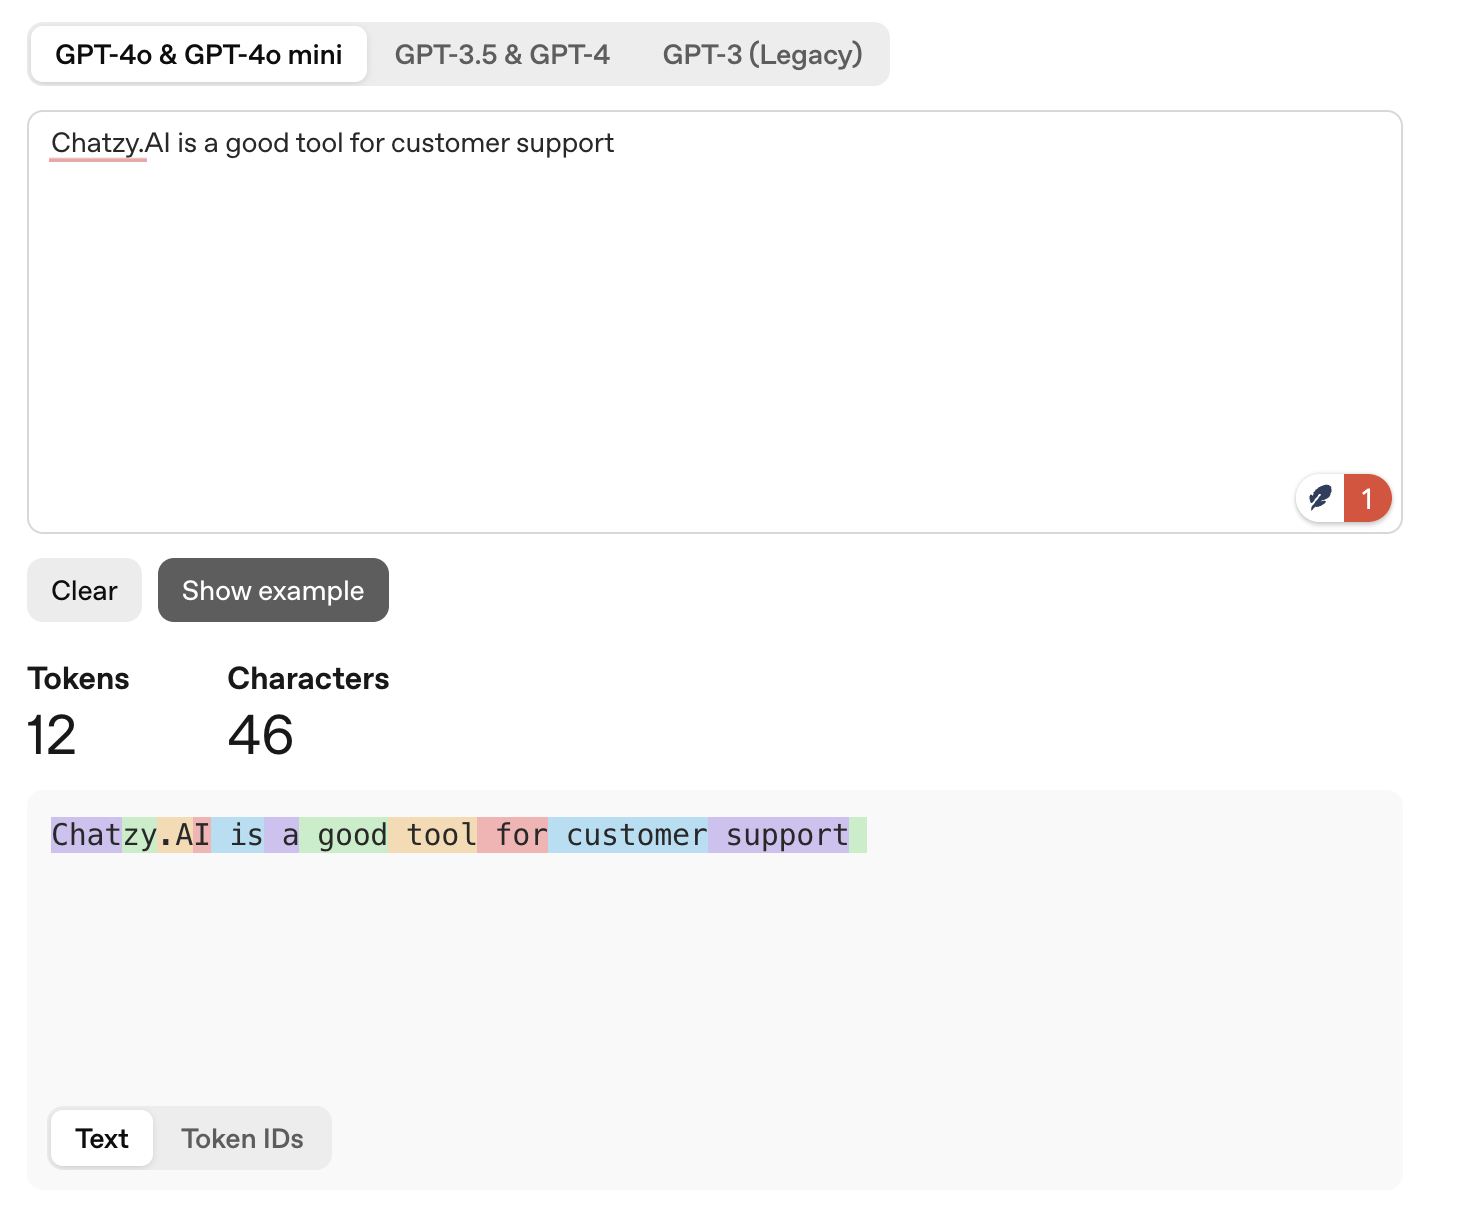Select the Text output view

tap(102, 1138)
